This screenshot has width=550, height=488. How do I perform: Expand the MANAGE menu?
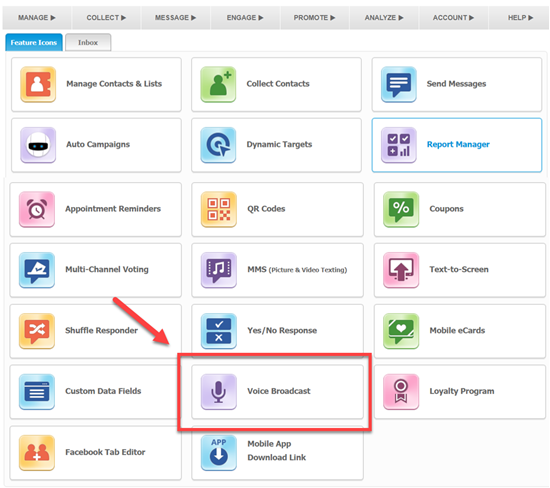point(36,18)
